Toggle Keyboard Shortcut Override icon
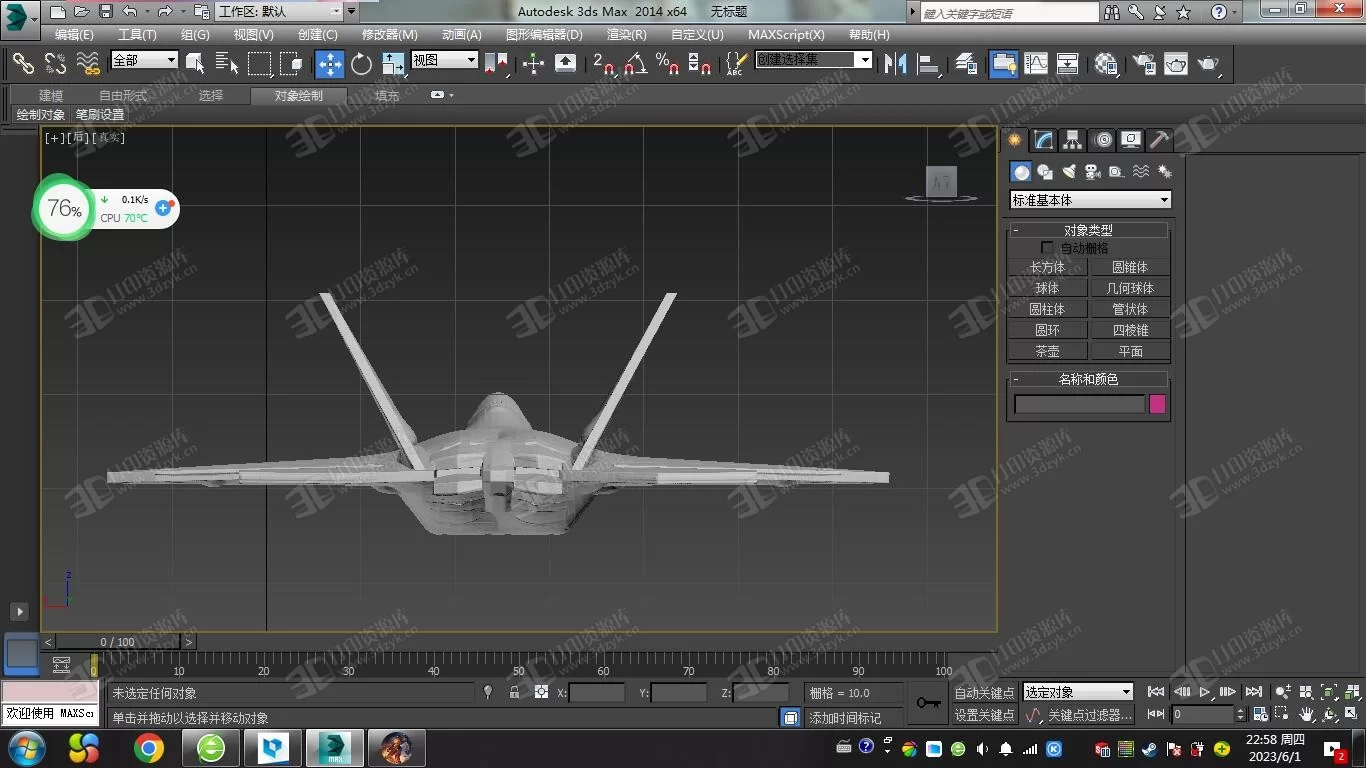 pyautogui.click(x=565, y=64)
